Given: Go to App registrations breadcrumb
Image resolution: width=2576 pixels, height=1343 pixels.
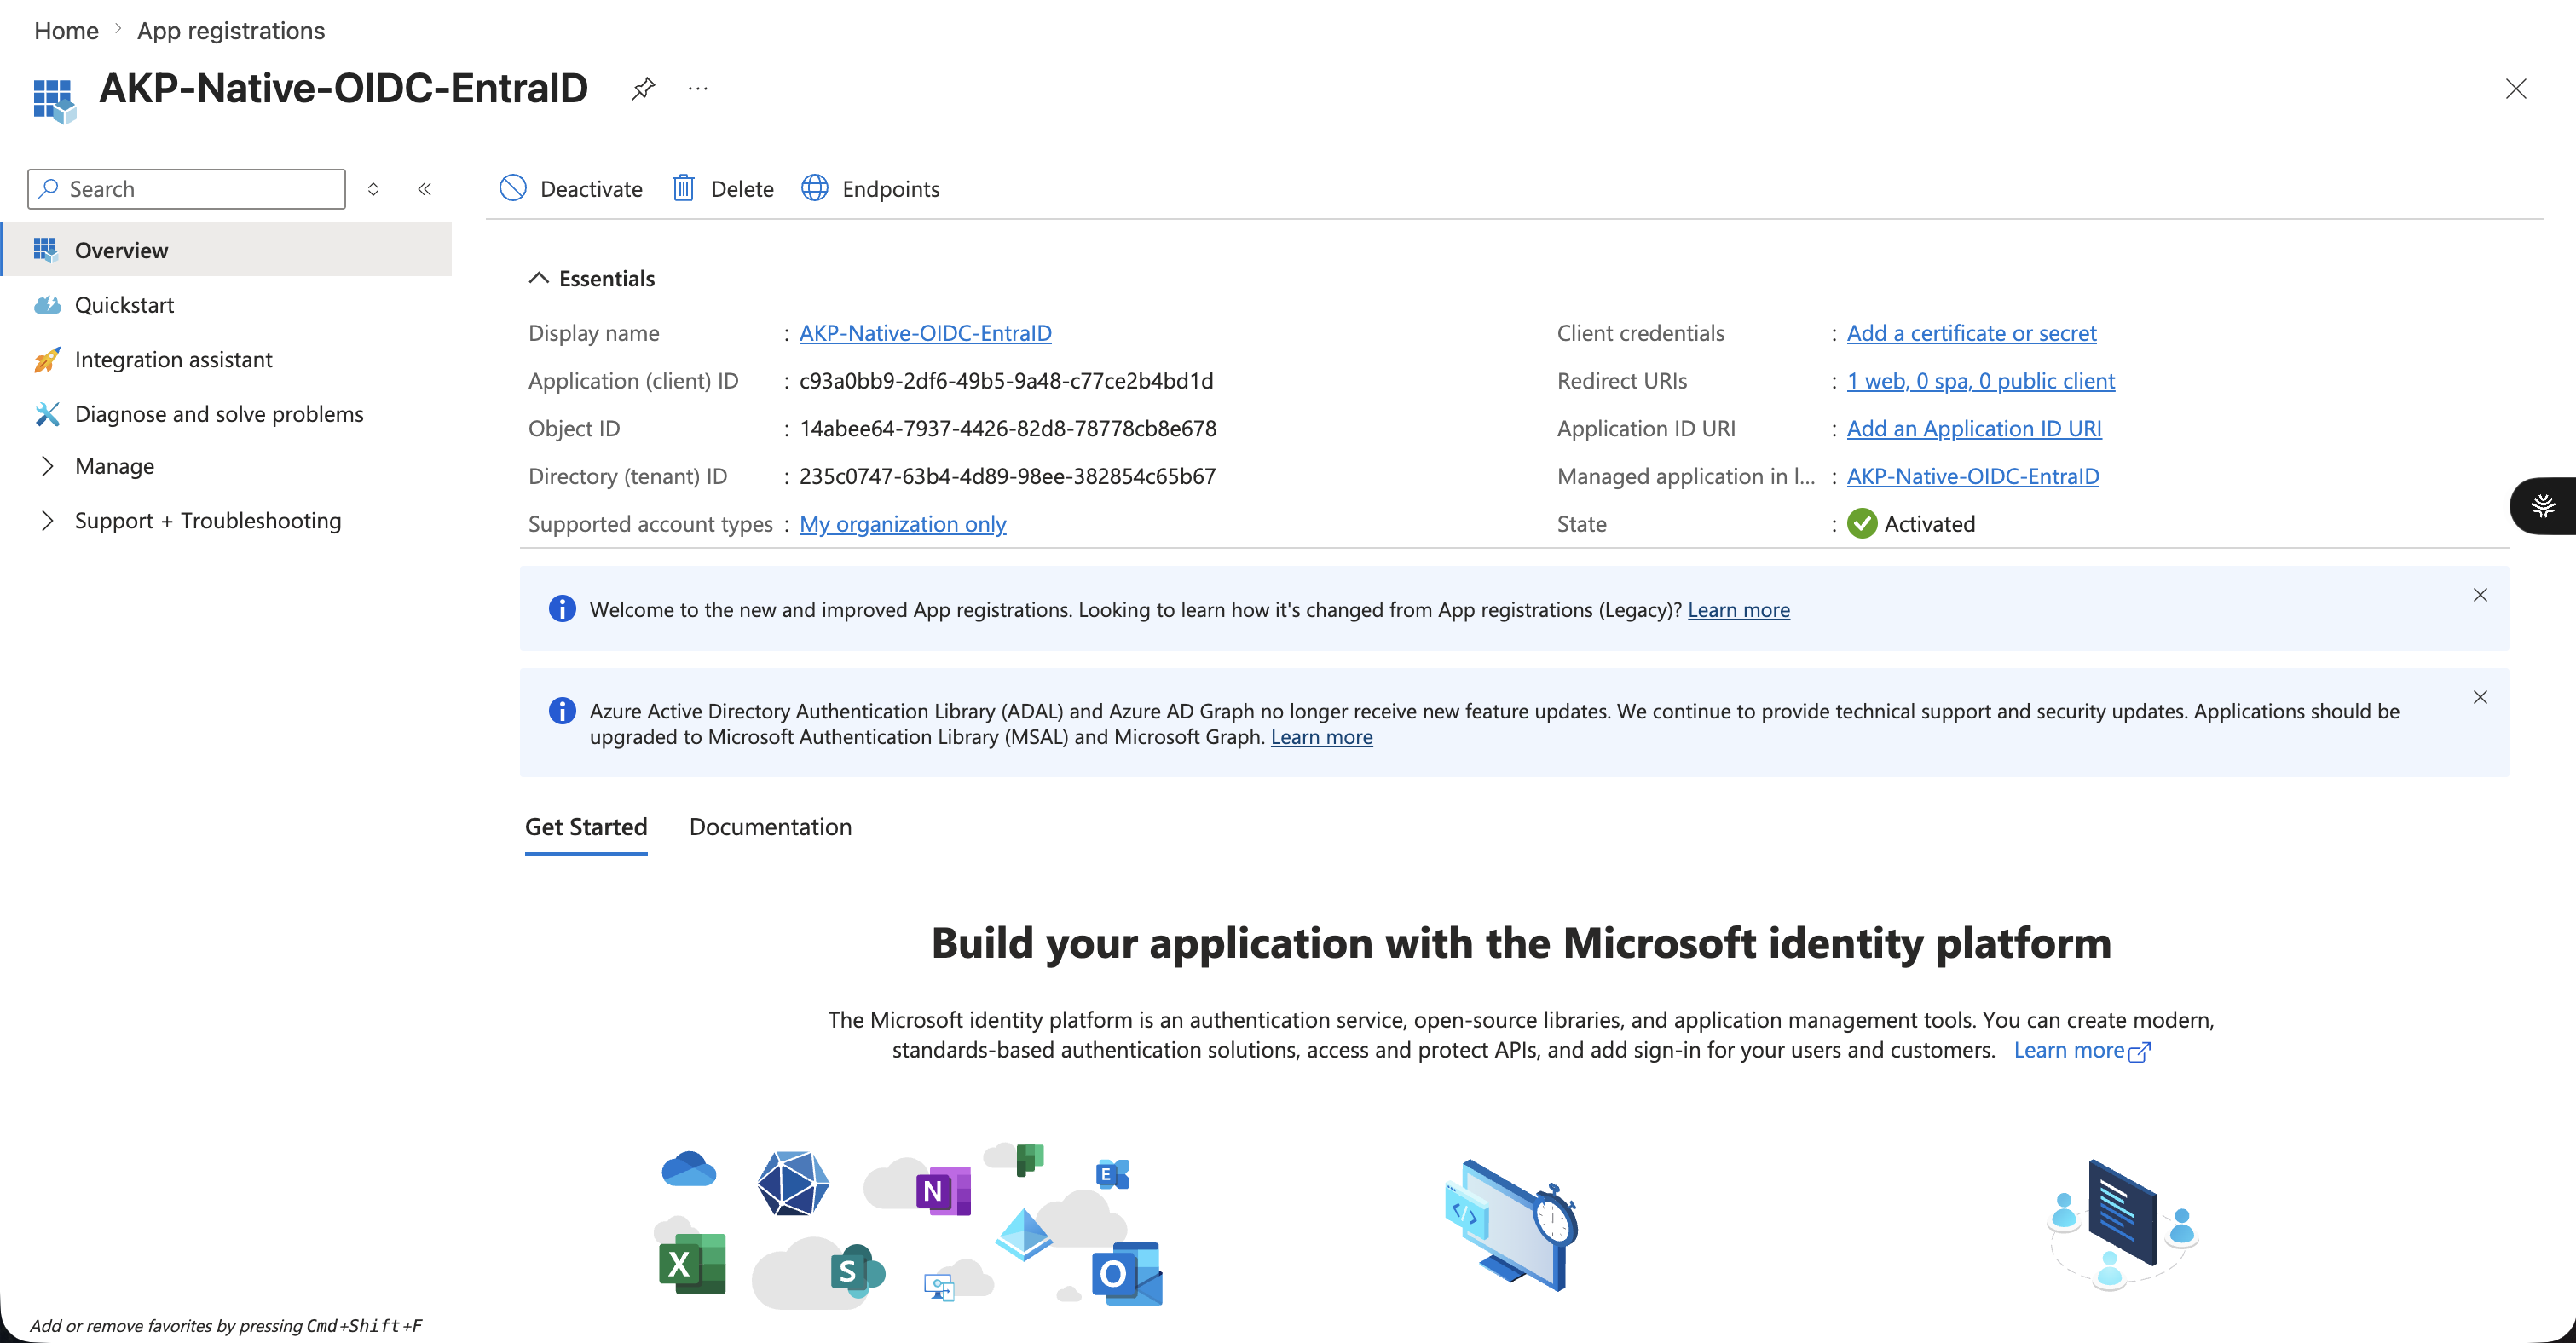Looking at the screenshot, I should (231, 31).
